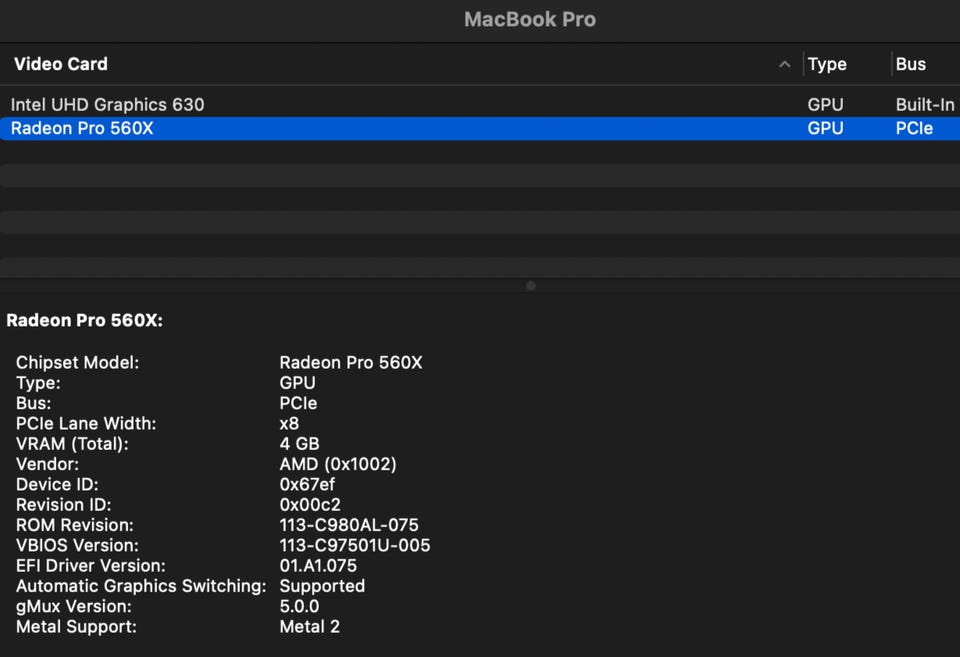Click the Device ID value 0x67ef
The height and width of the screenshot is (657, 960).
pyautogui.click(x=307, y=485)
